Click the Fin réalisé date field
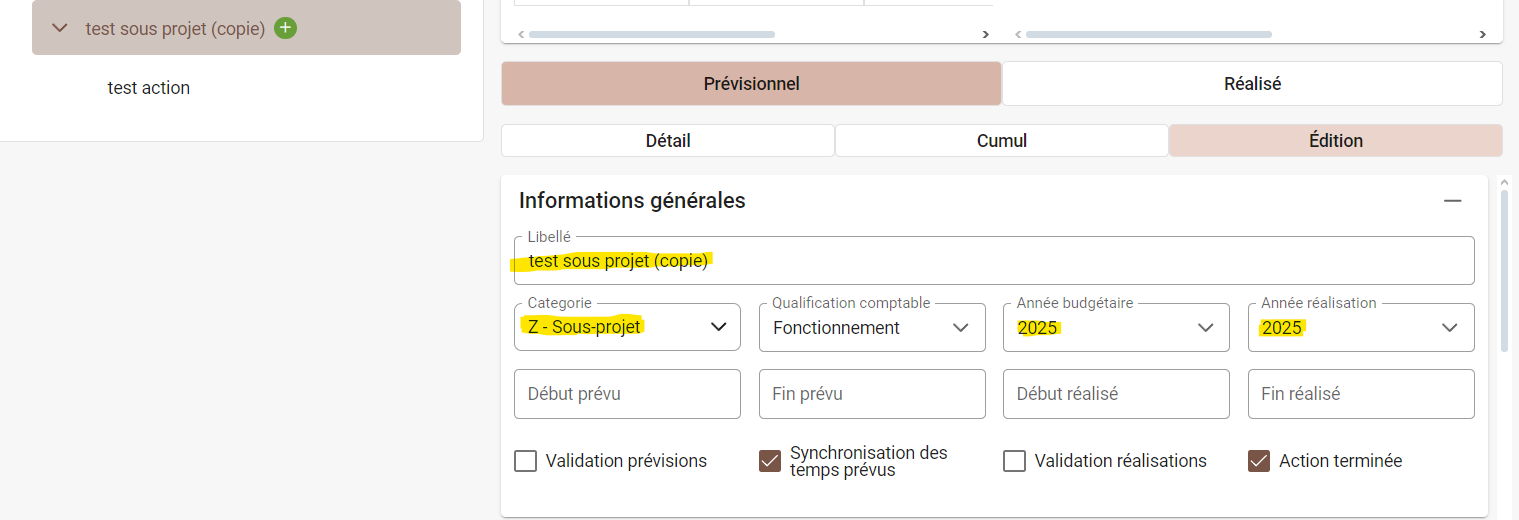Viewport: 1519px width, 520px height. tap(1361, 394)
